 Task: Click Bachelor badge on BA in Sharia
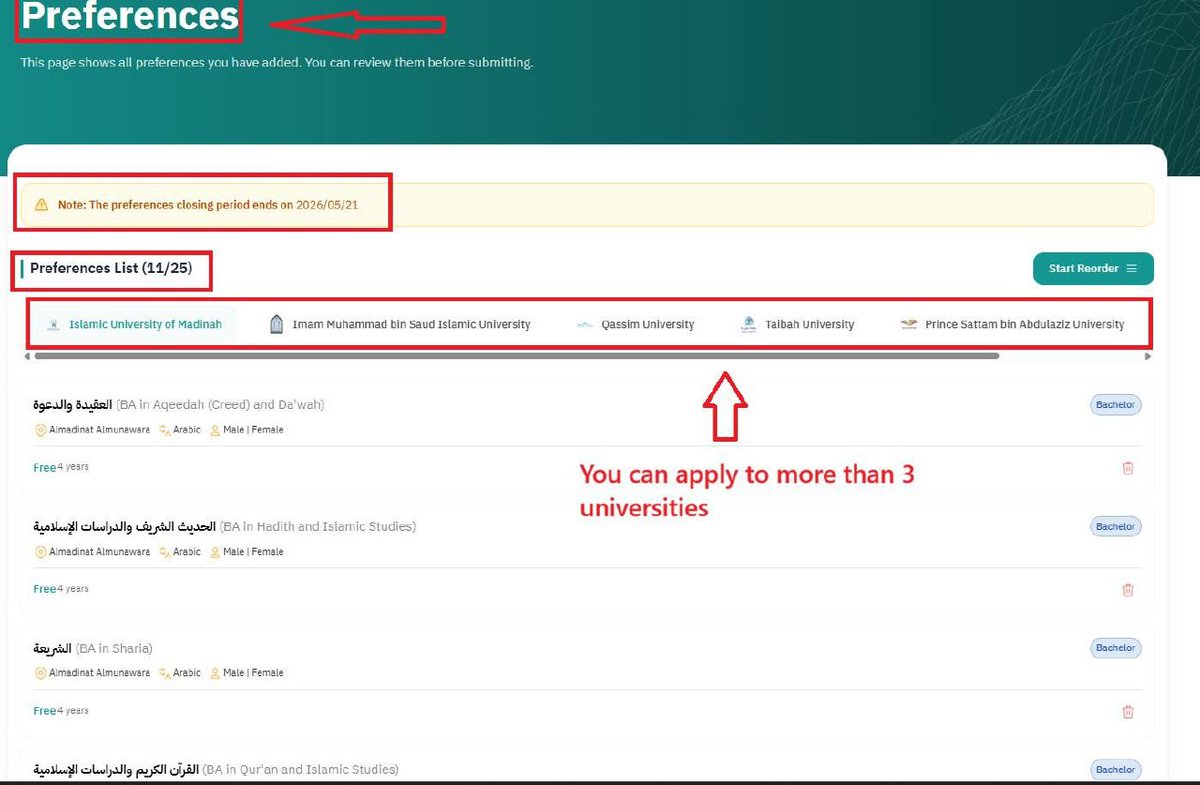pos(1115,648)
